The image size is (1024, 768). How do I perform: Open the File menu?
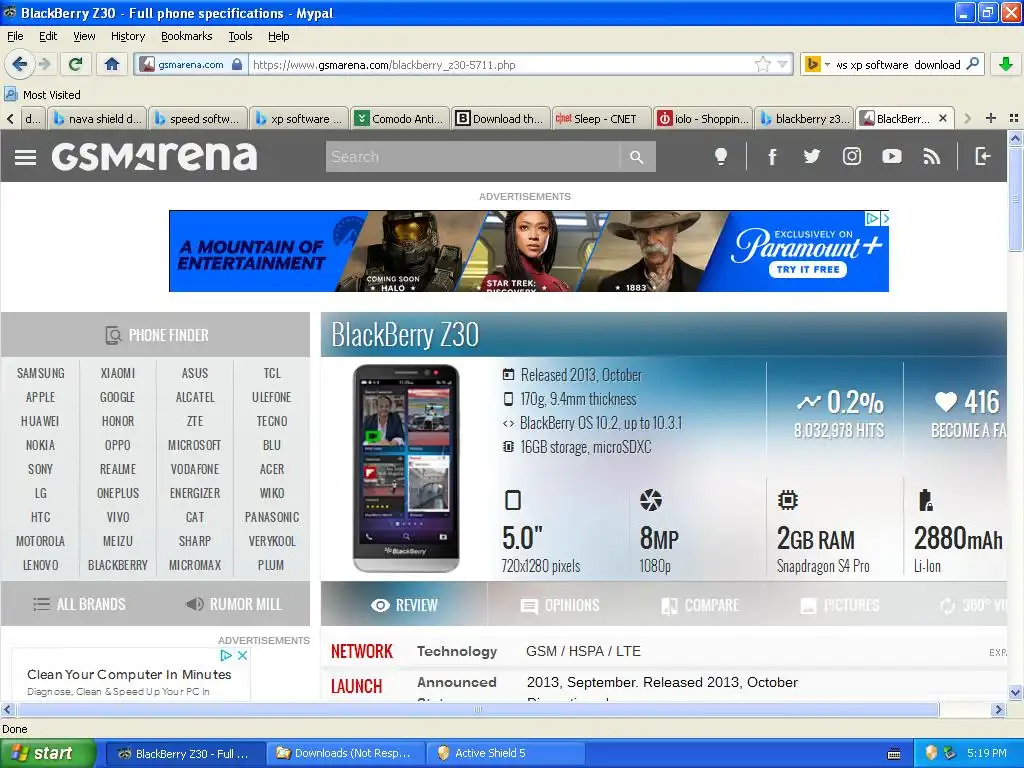[x=15, y=36]
